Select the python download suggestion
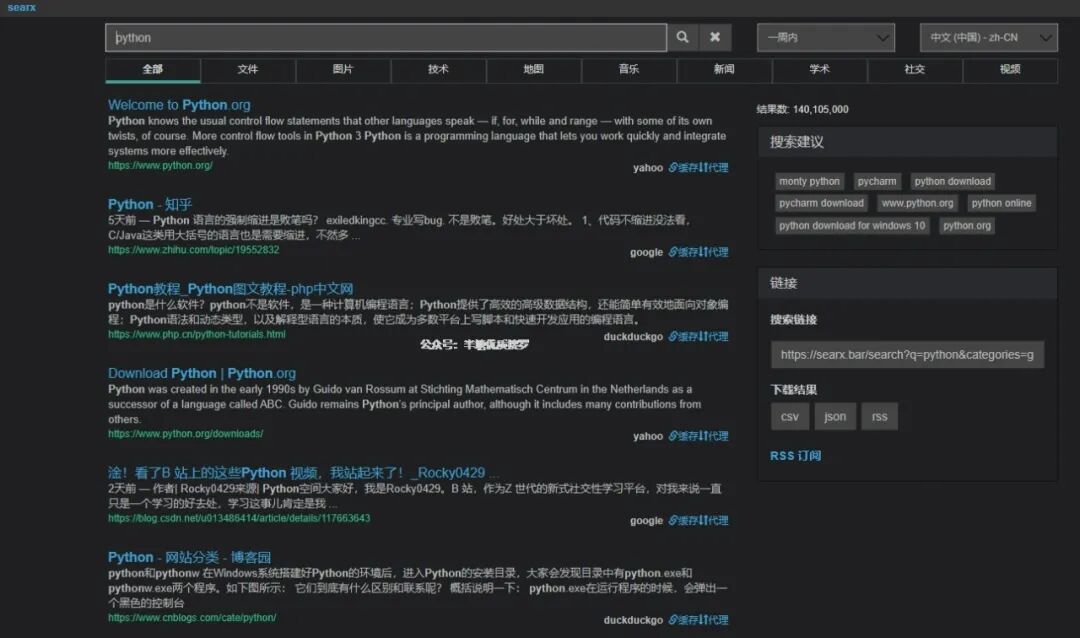The height and width of the screenshot is (638, 1080). 953,181
